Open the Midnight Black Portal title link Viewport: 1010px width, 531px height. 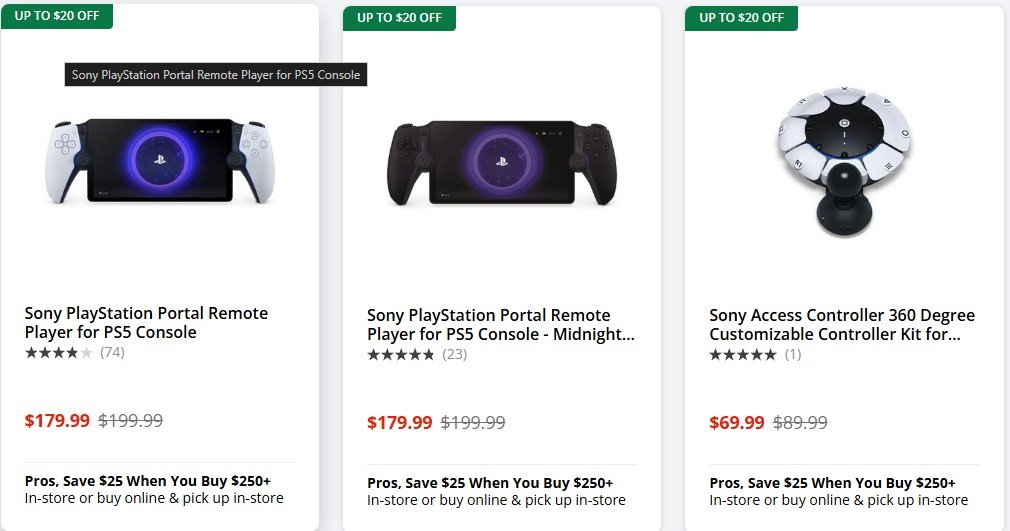500,325
